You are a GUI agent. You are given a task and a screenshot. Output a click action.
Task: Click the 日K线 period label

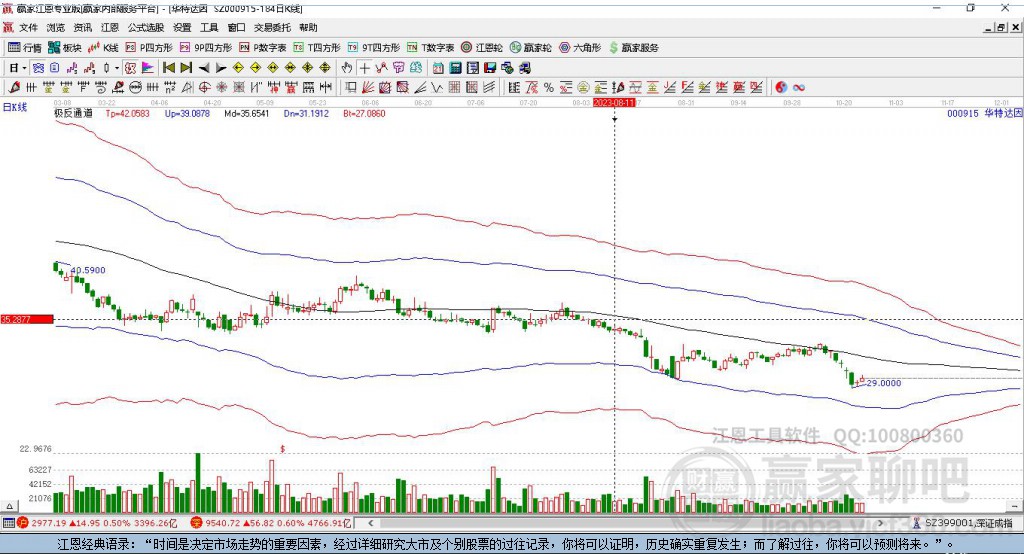click(15, 107)
